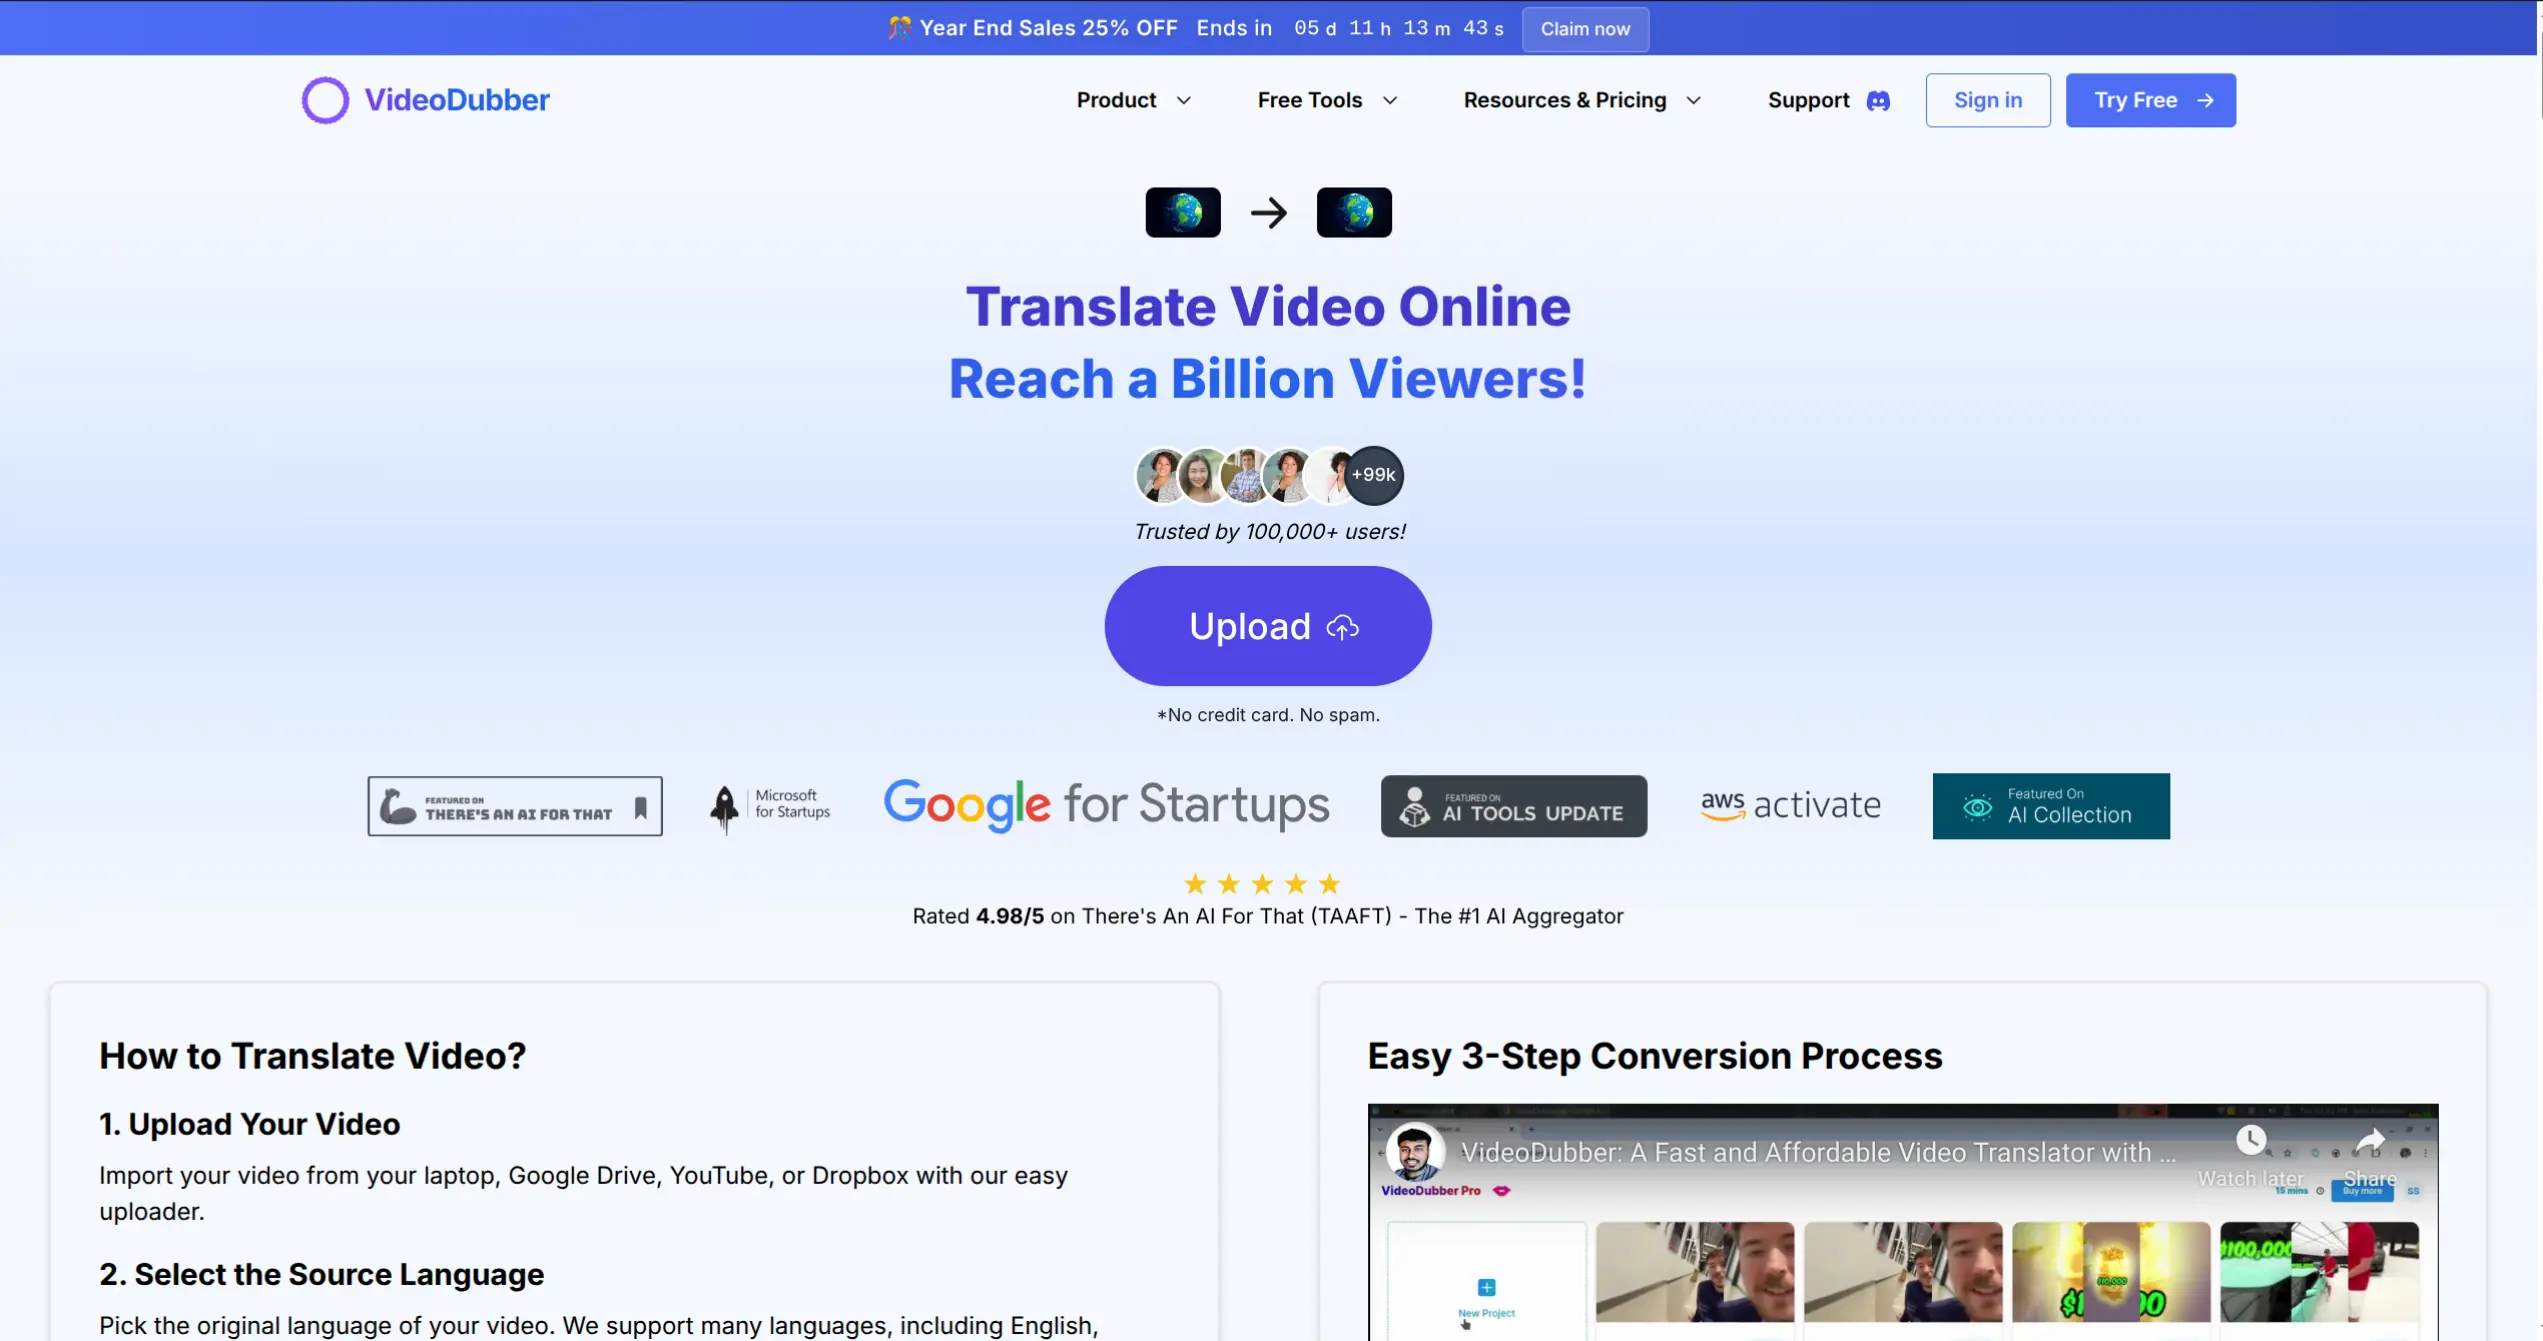Select the right globe icon above the headline

(x=1354, y=211)
